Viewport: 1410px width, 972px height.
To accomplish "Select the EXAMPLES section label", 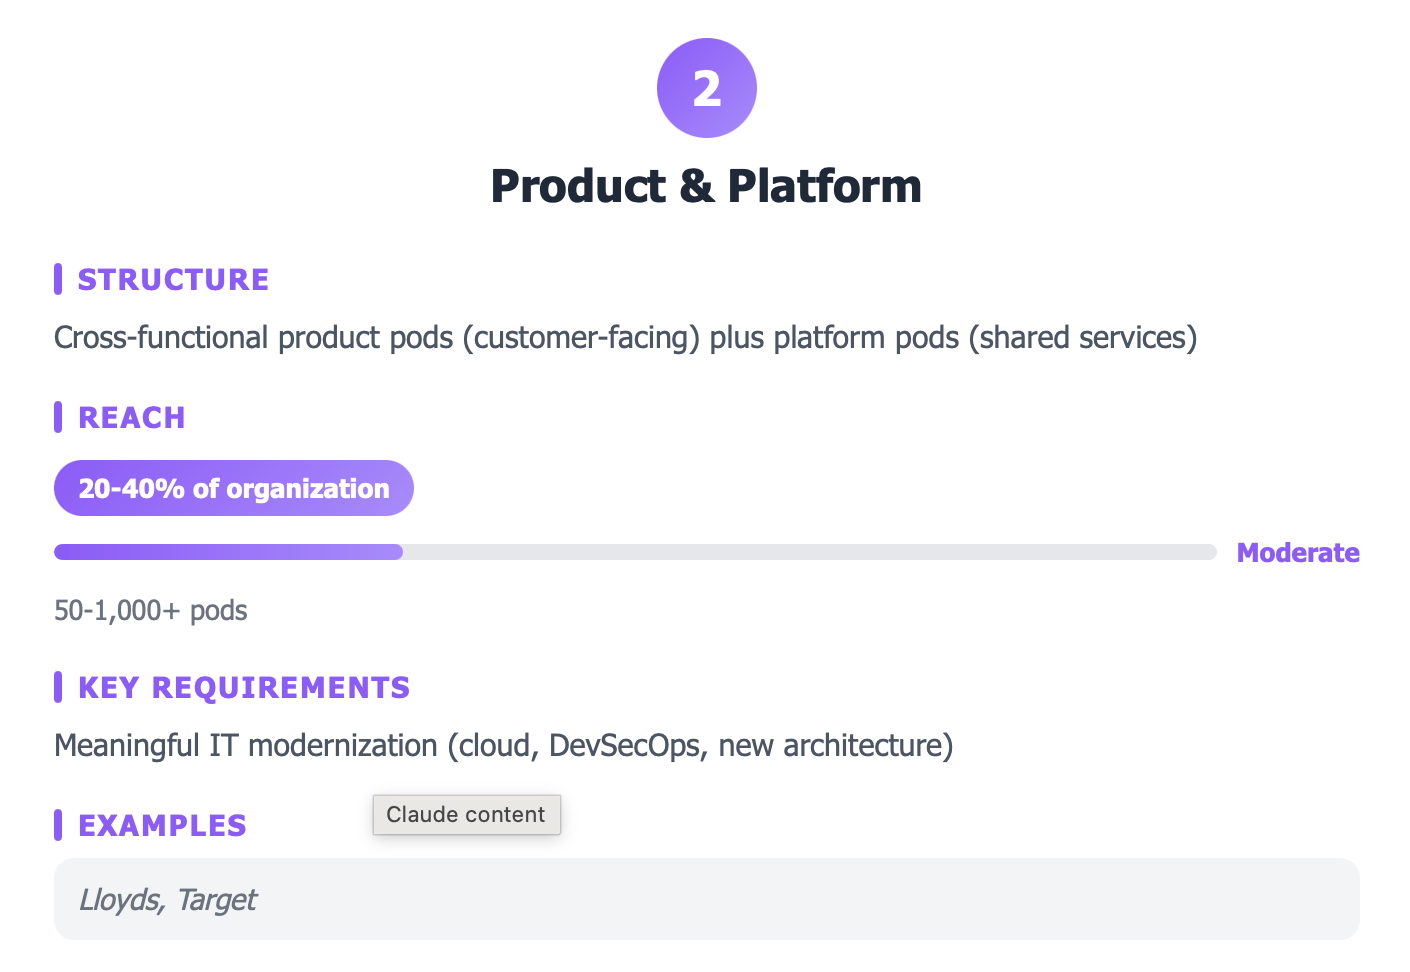I will tap(162, 826).
